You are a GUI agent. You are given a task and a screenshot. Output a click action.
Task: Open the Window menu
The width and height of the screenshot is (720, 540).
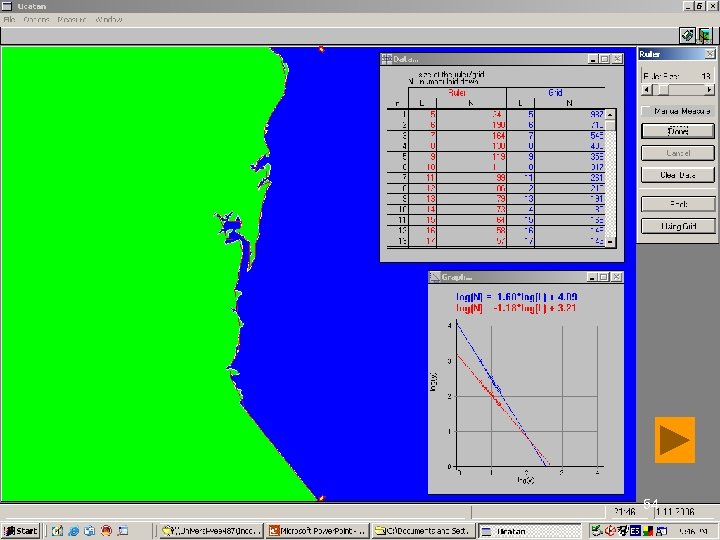[x=109, y=20]
